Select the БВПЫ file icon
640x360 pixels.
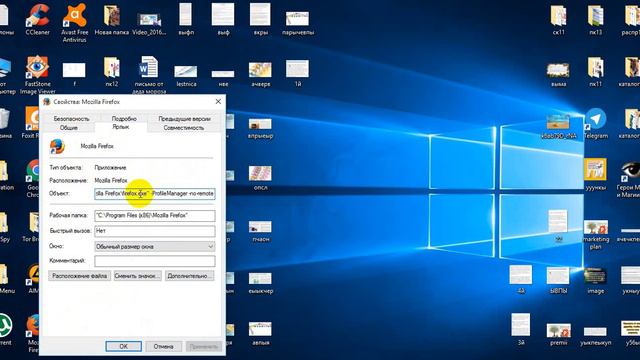click(558, 280)
